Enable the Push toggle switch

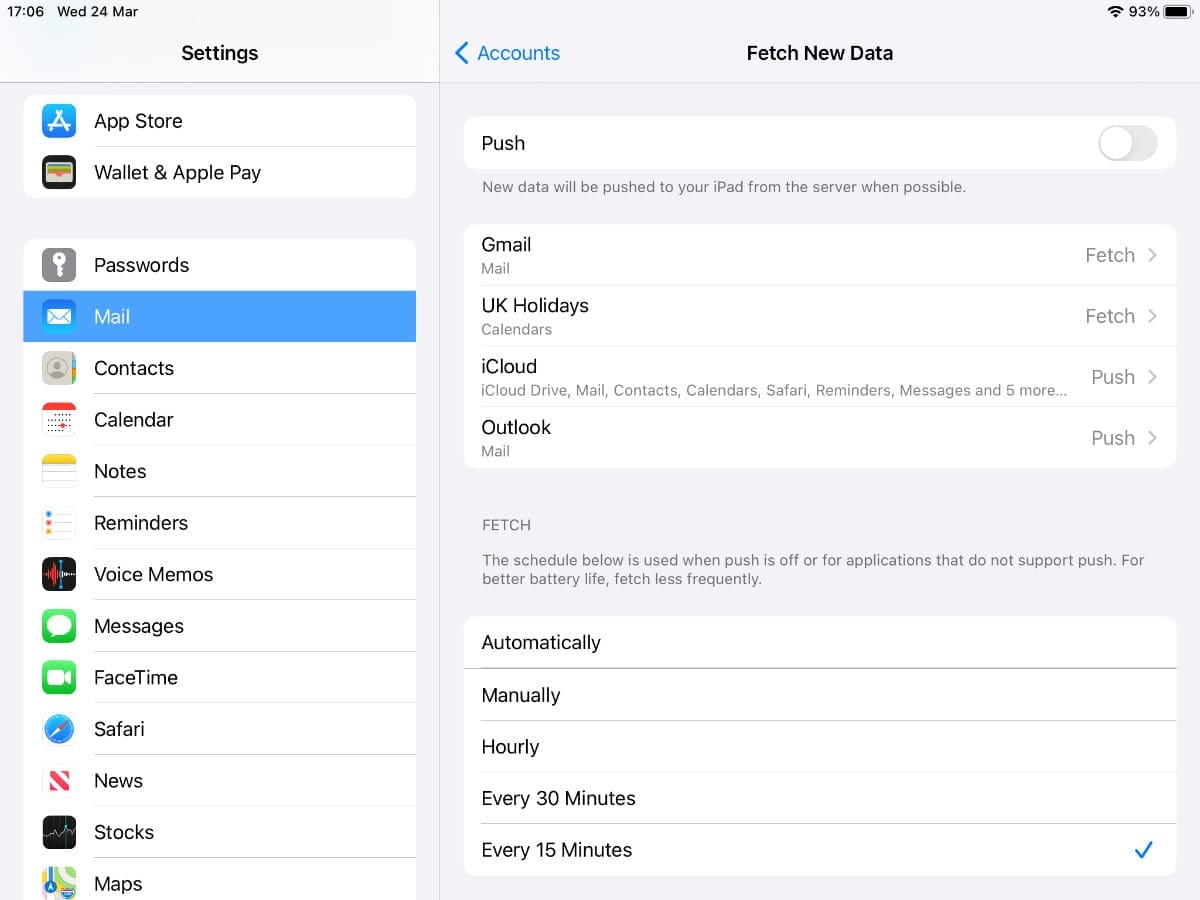point(1127,143)
